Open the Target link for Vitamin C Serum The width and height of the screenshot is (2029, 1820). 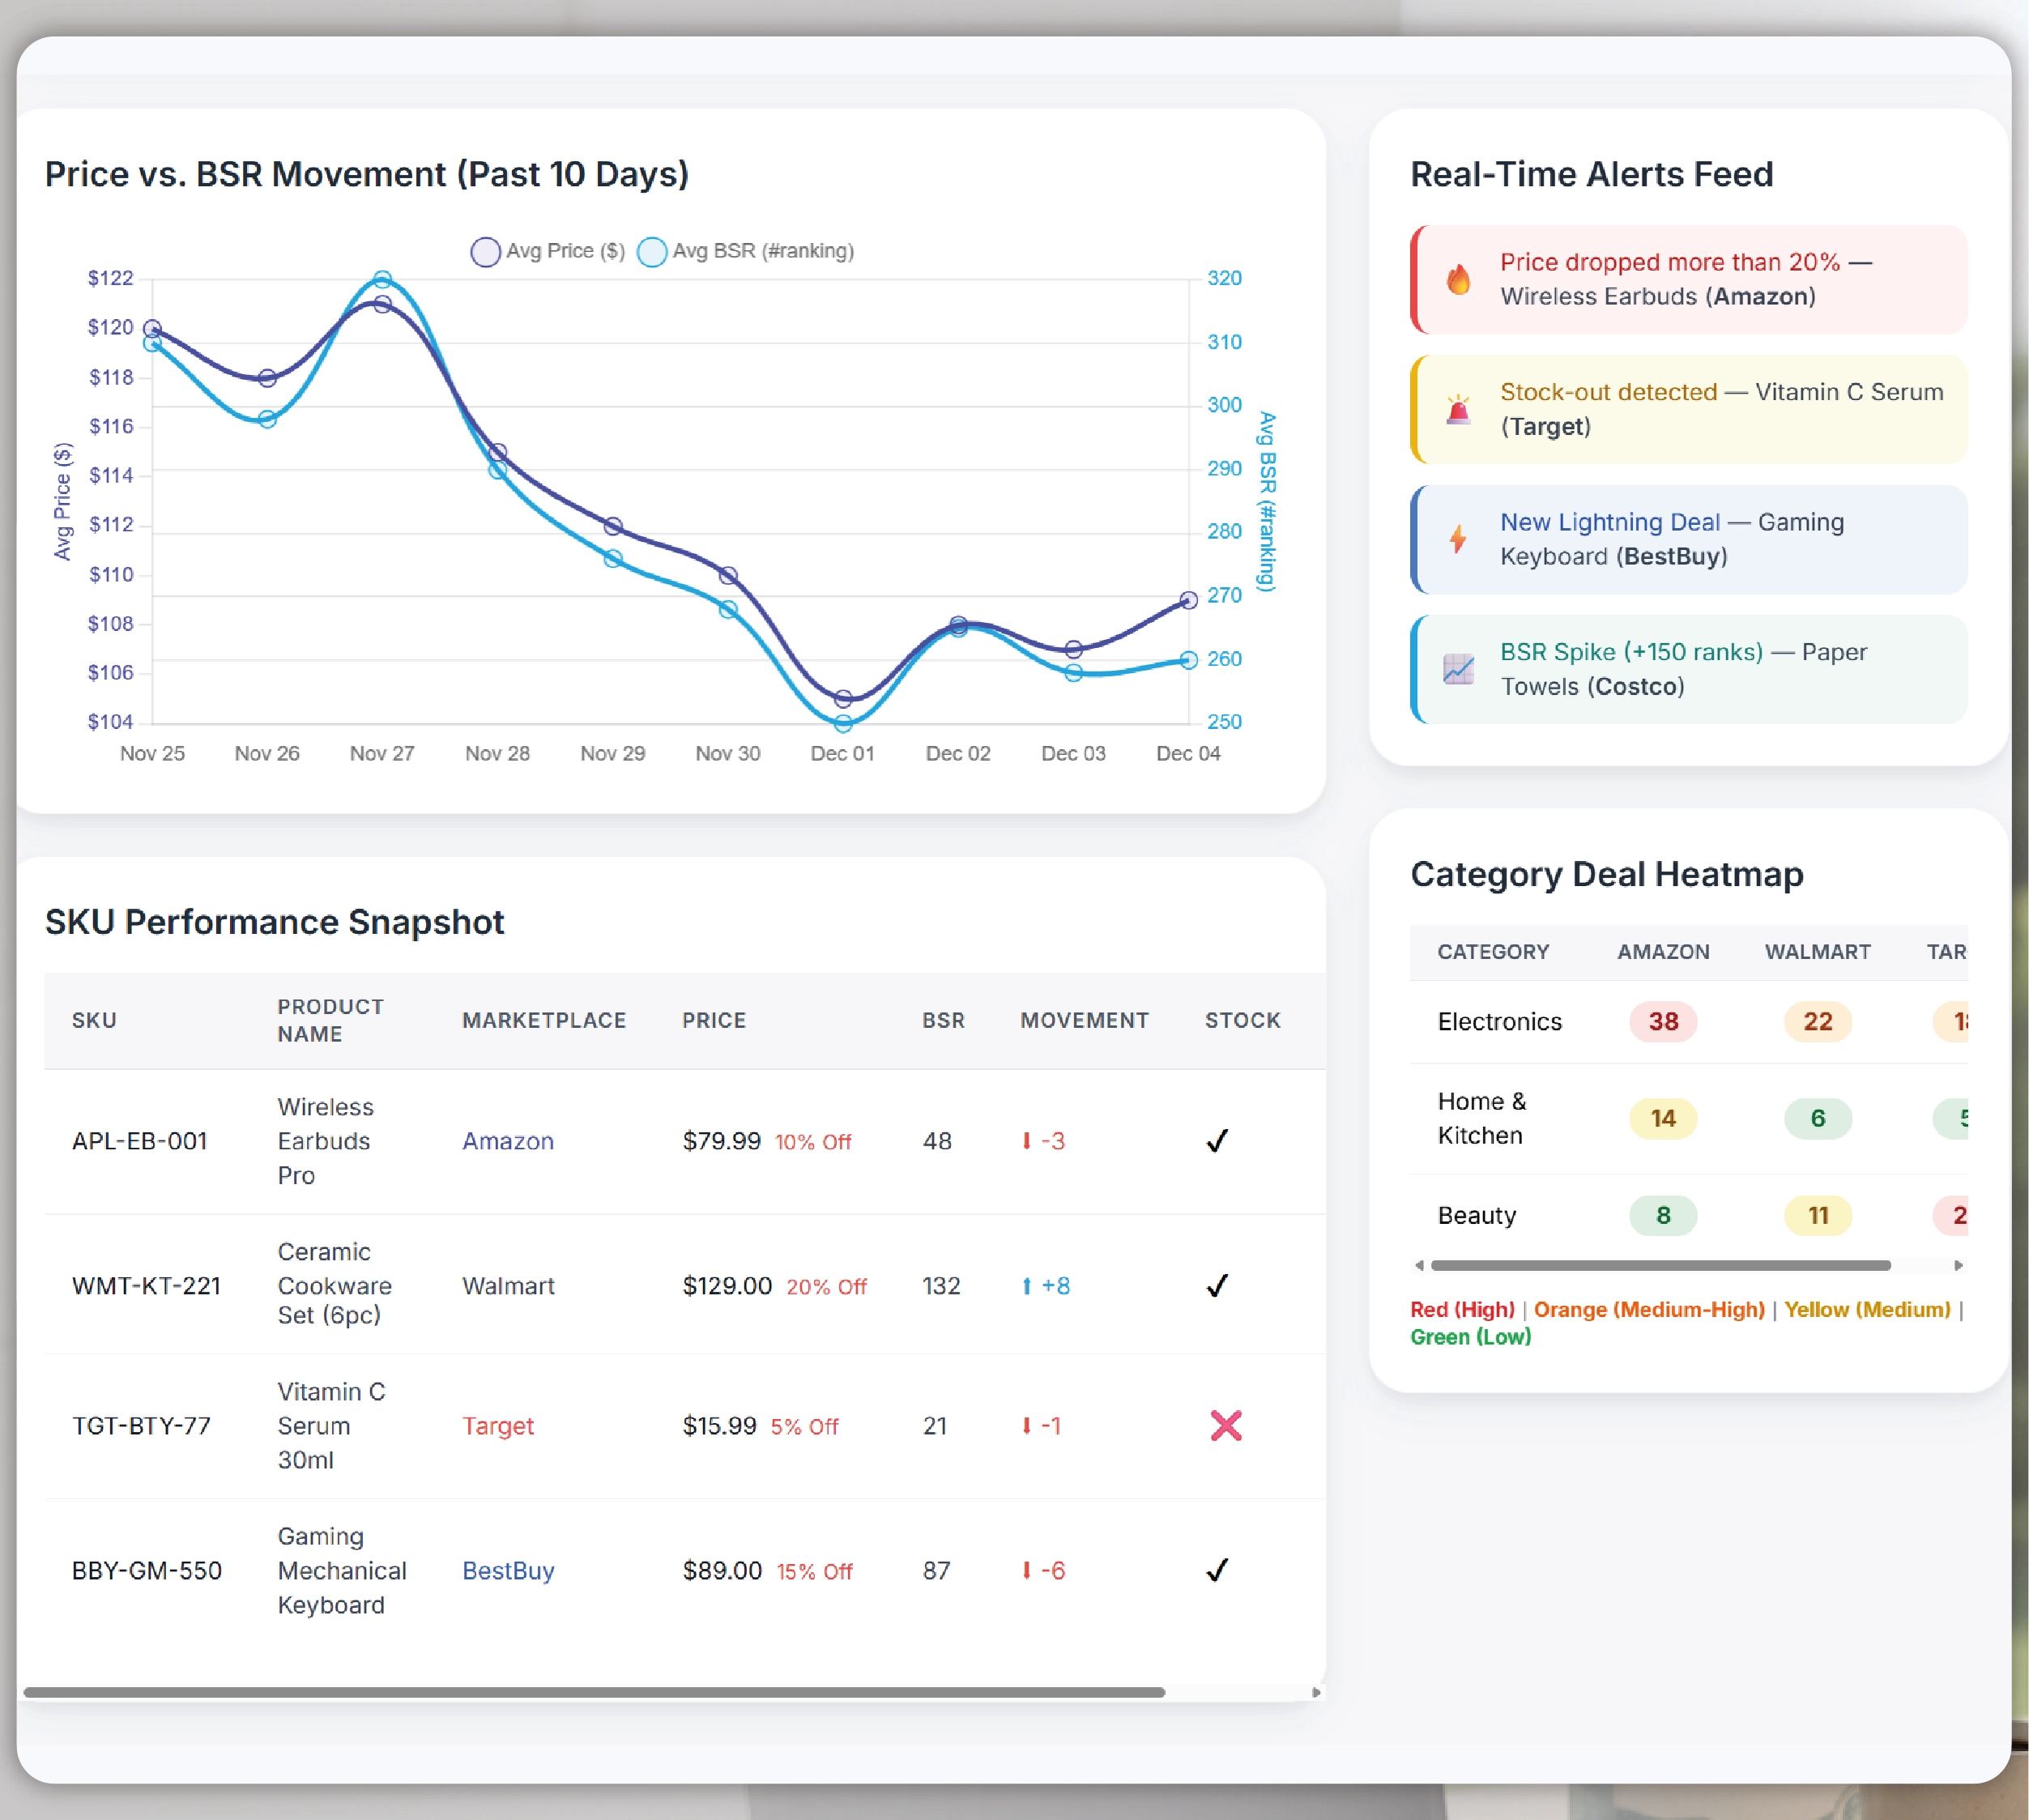(x=498, y=1425)
